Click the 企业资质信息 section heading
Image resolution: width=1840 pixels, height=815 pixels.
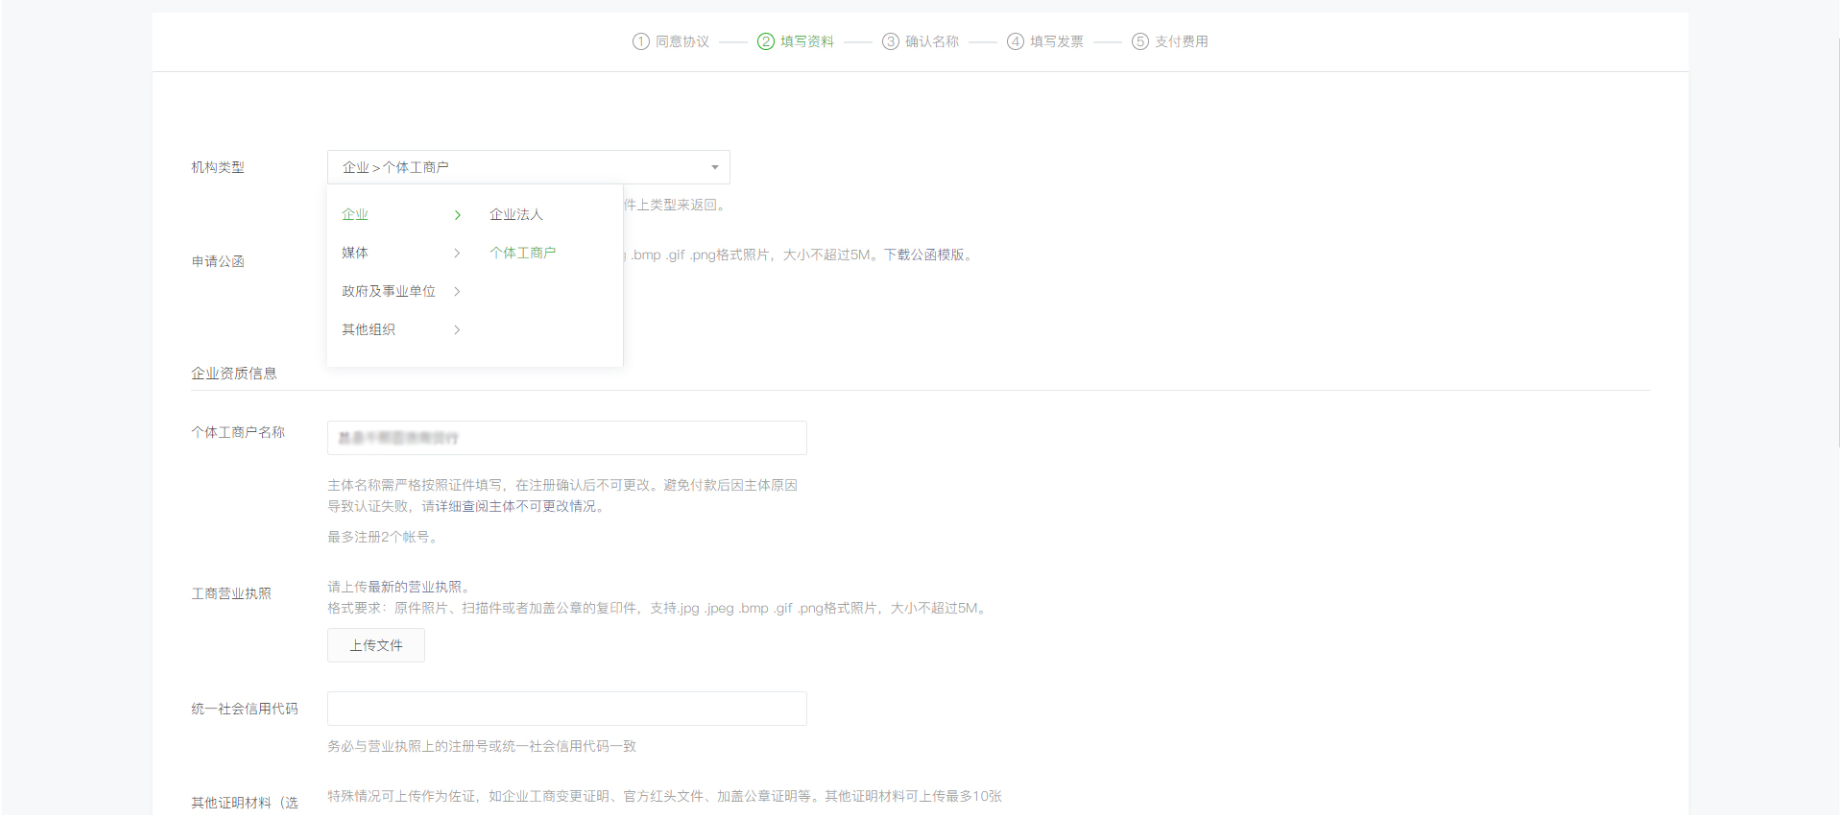tap(234, 373)
